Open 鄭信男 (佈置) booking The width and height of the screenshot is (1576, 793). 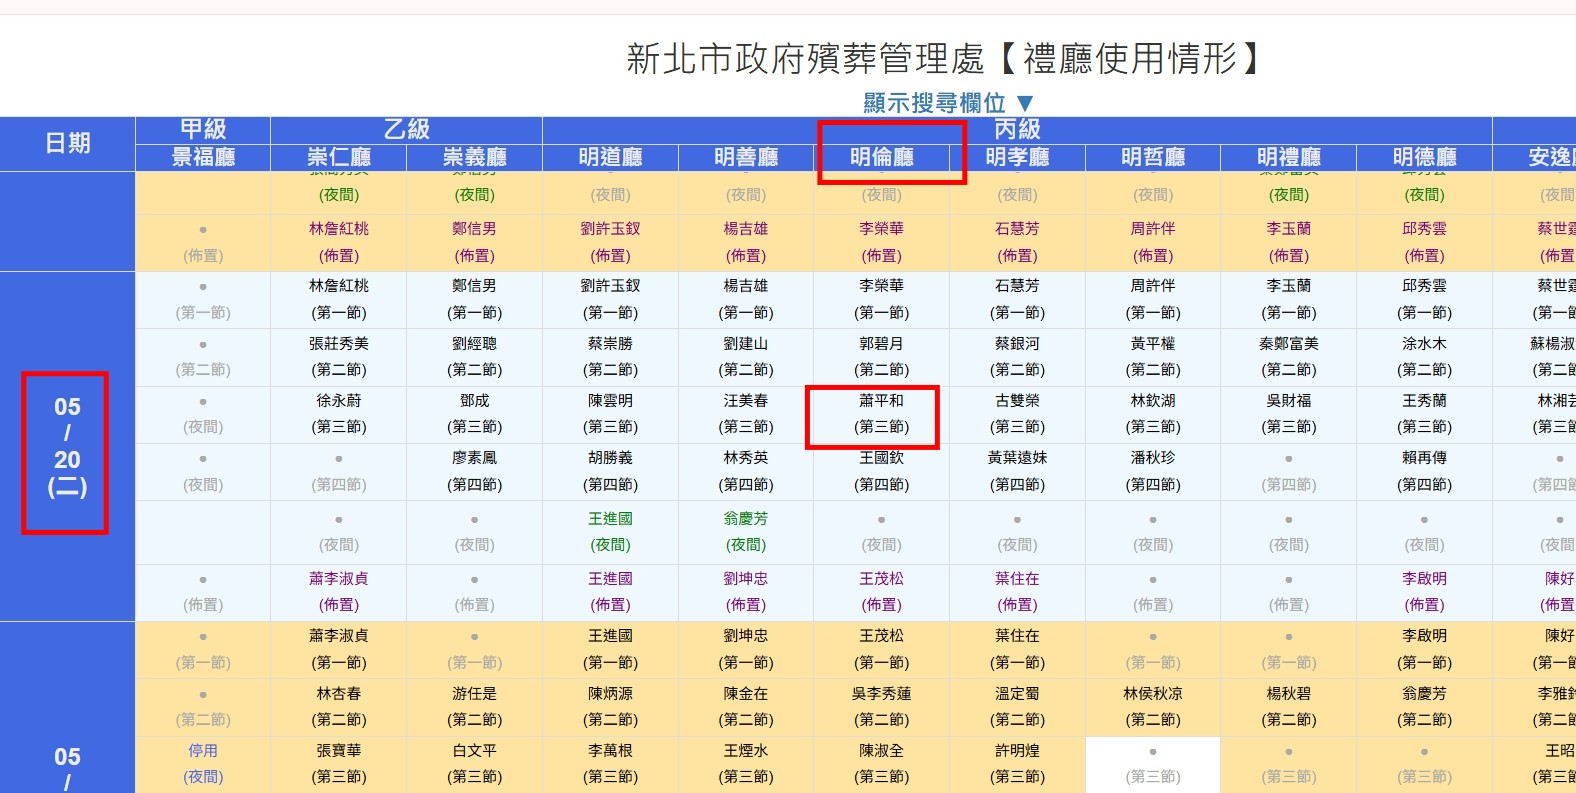475,242
